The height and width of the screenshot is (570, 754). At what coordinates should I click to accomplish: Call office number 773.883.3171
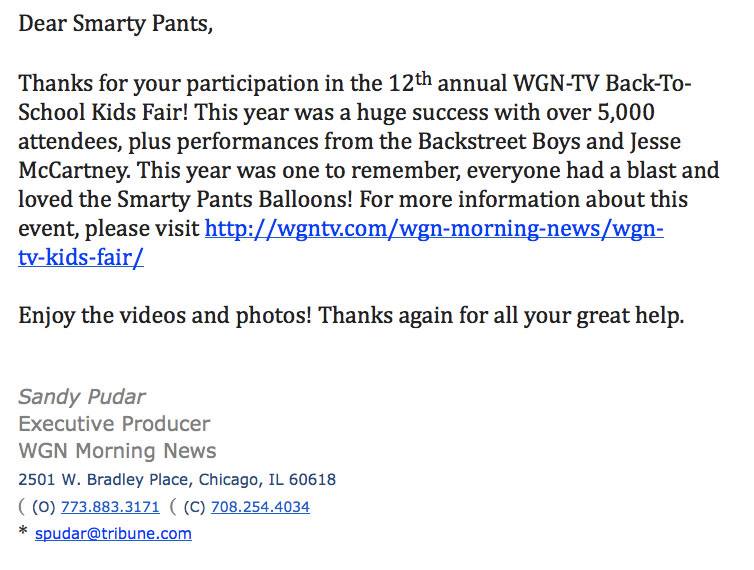pos(110,507)
